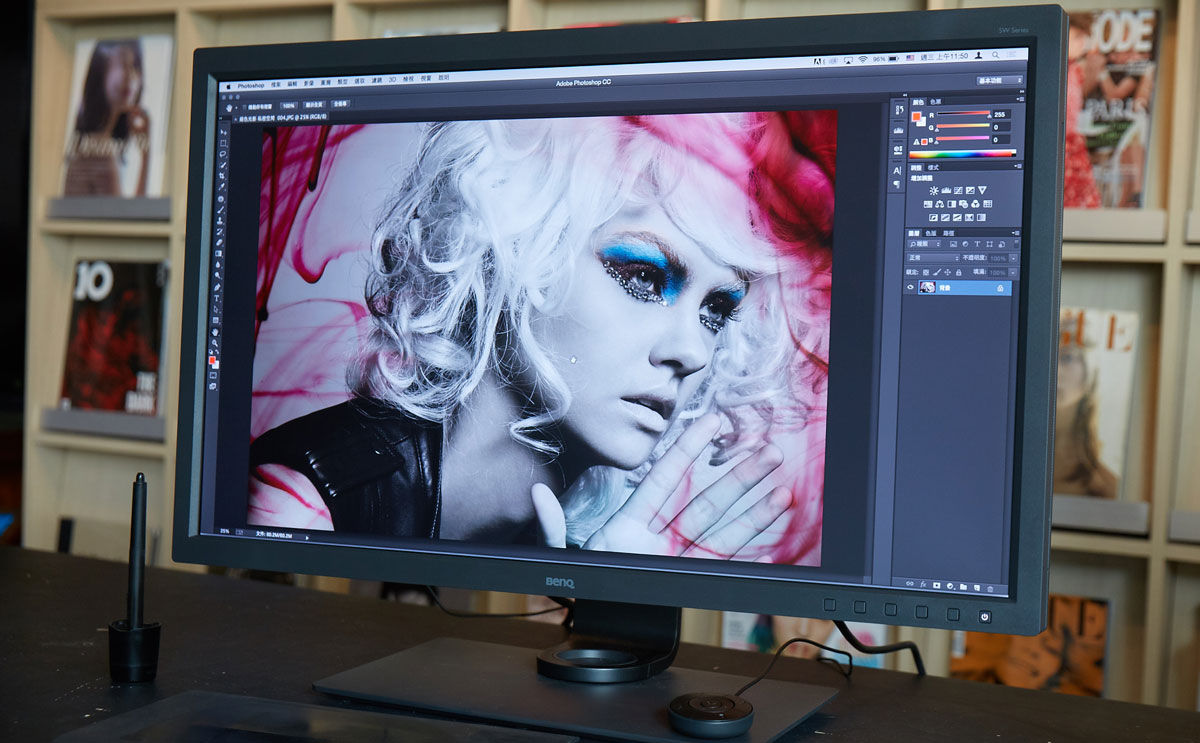Select the Quick Selection tool
1200x743 pixels.
[x=223, y=165]
